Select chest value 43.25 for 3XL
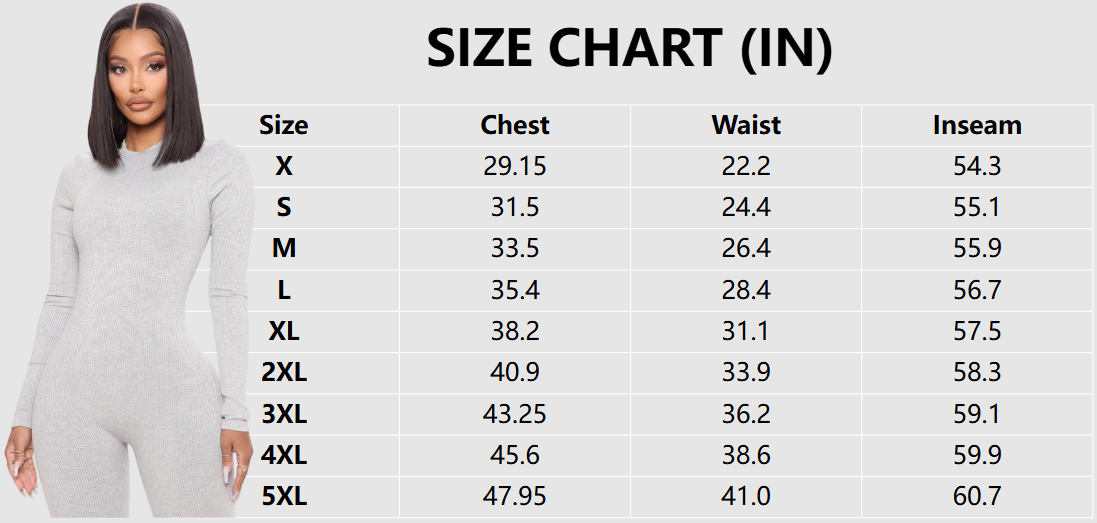The width and height of the screenshot is (1097, 523). (x=515, y=414)
